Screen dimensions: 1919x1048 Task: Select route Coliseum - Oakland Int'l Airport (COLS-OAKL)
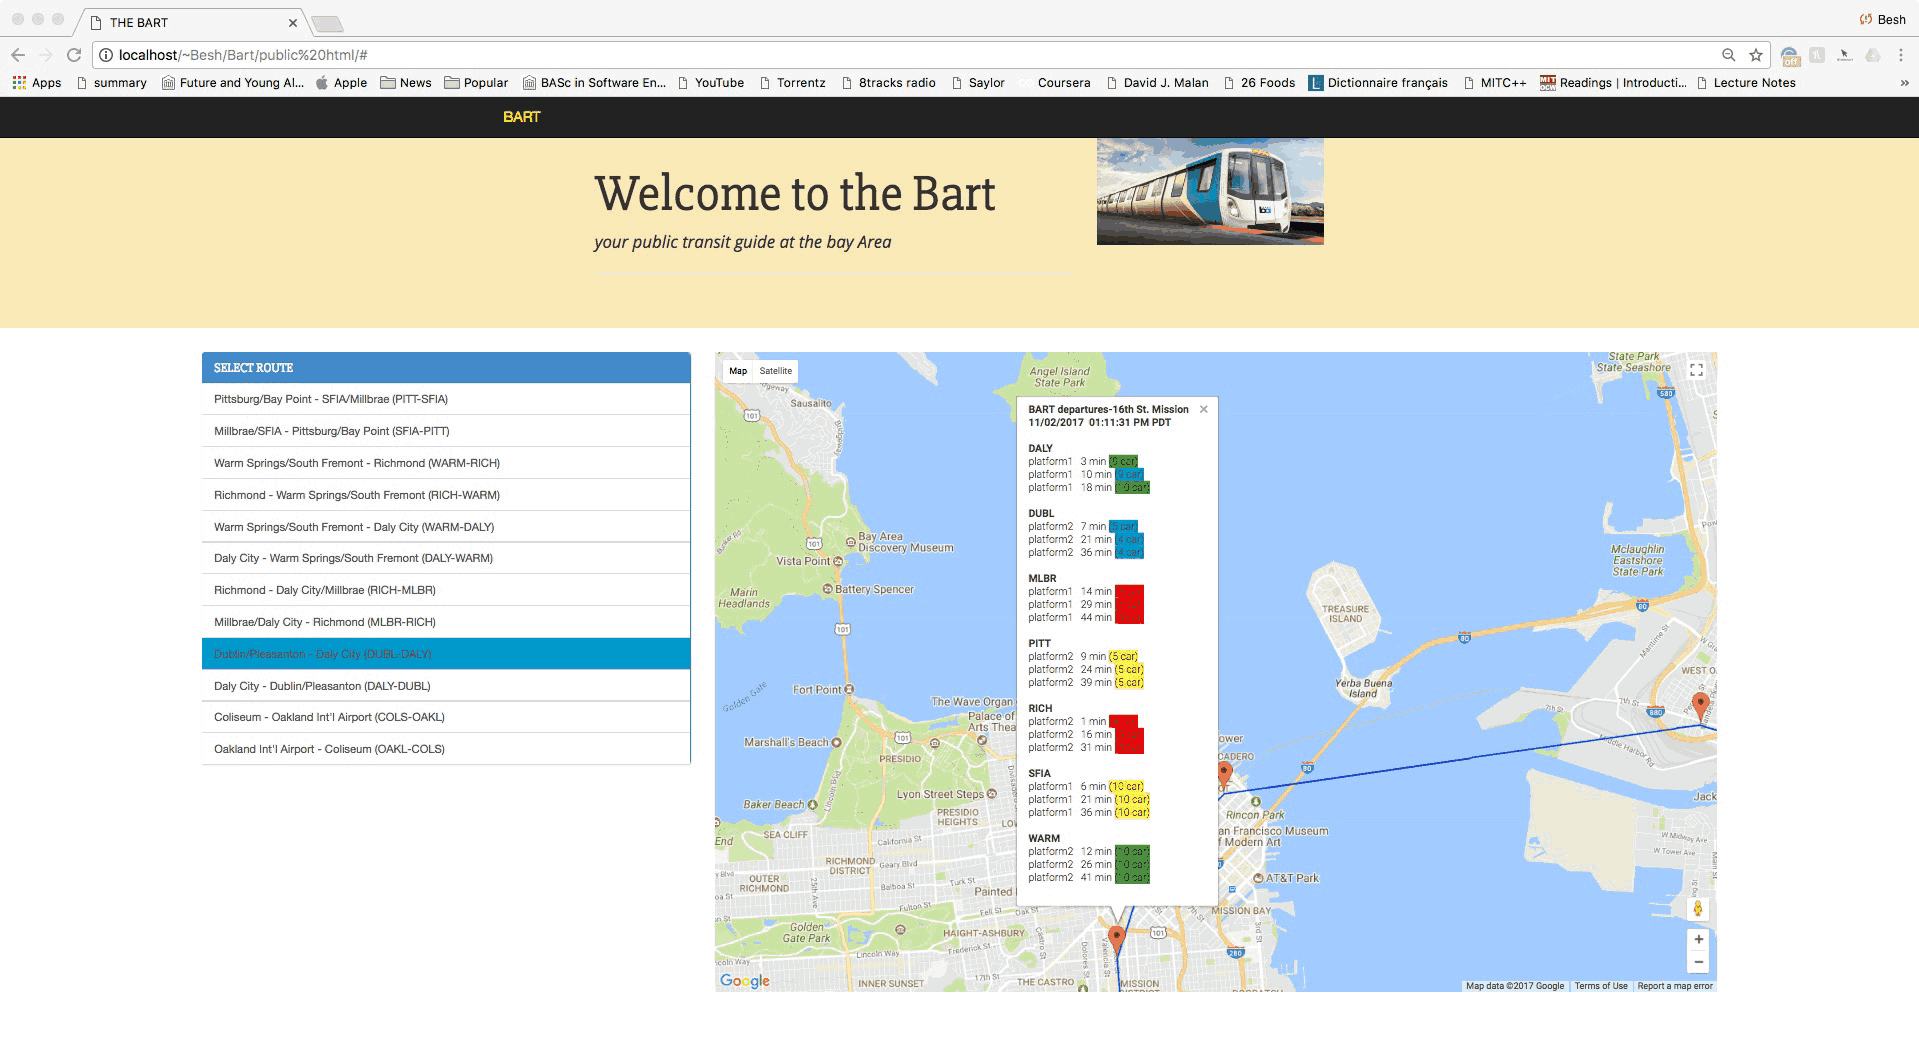(446, 717)
